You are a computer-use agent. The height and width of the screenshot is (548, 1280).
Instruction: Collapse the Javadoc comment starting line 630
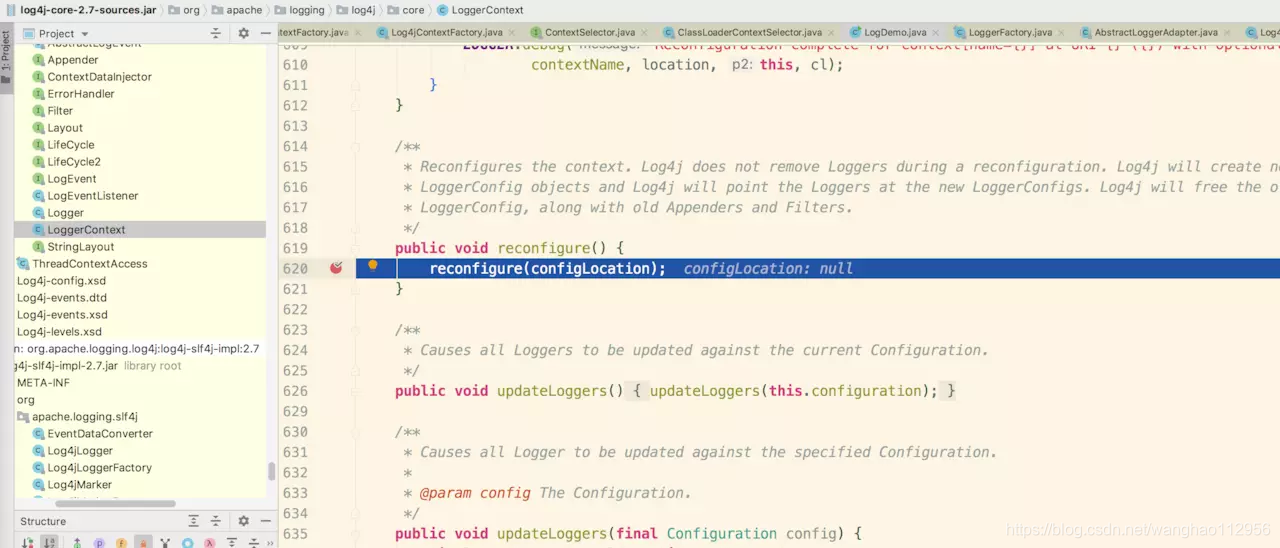pyautogui.click(x=355, y=432)
